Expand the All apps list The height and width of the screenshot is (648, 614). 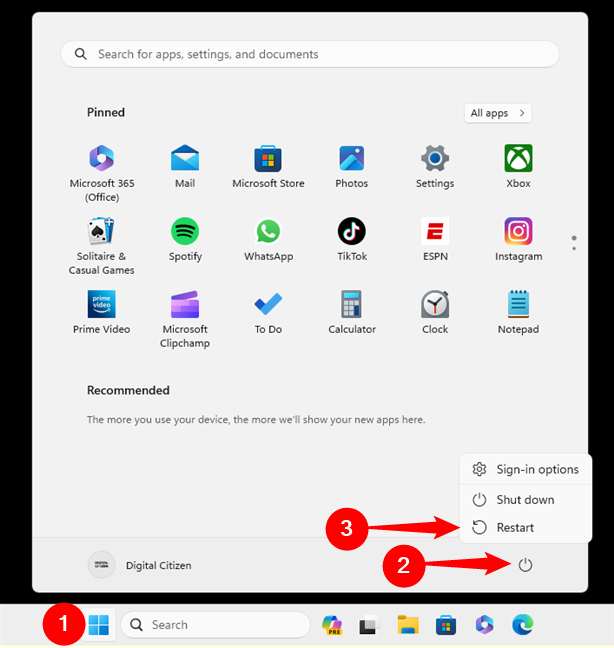(498, 113)
